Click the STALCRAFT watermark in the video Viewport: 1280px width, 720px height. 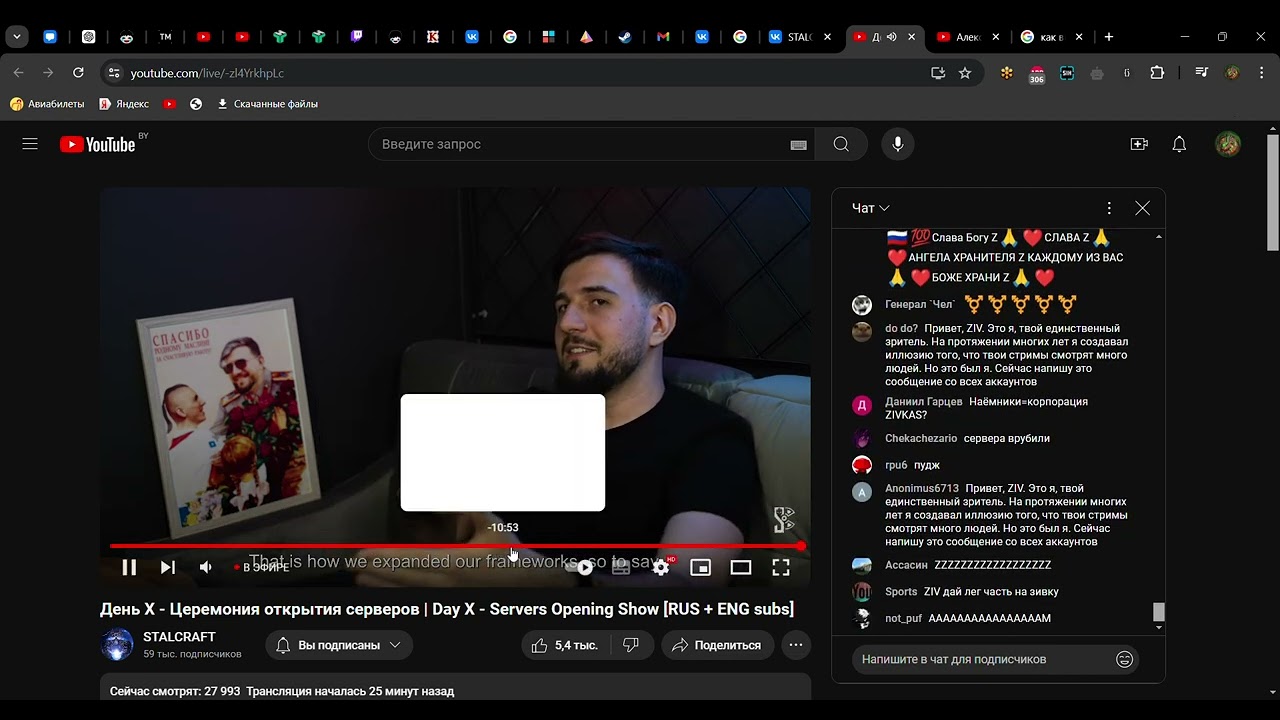(784, 520)
